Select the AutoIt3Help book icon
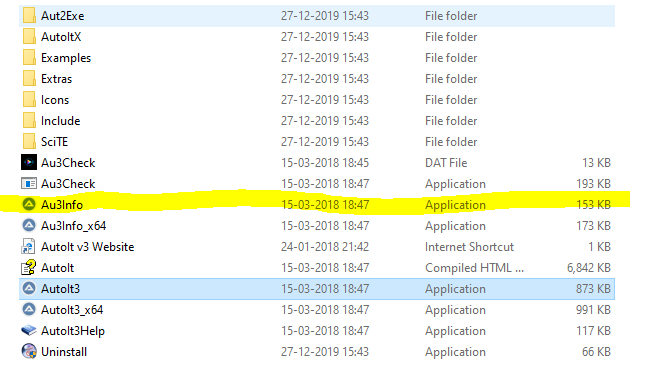This screenshot has width=664, height=386. click(29, 331)
